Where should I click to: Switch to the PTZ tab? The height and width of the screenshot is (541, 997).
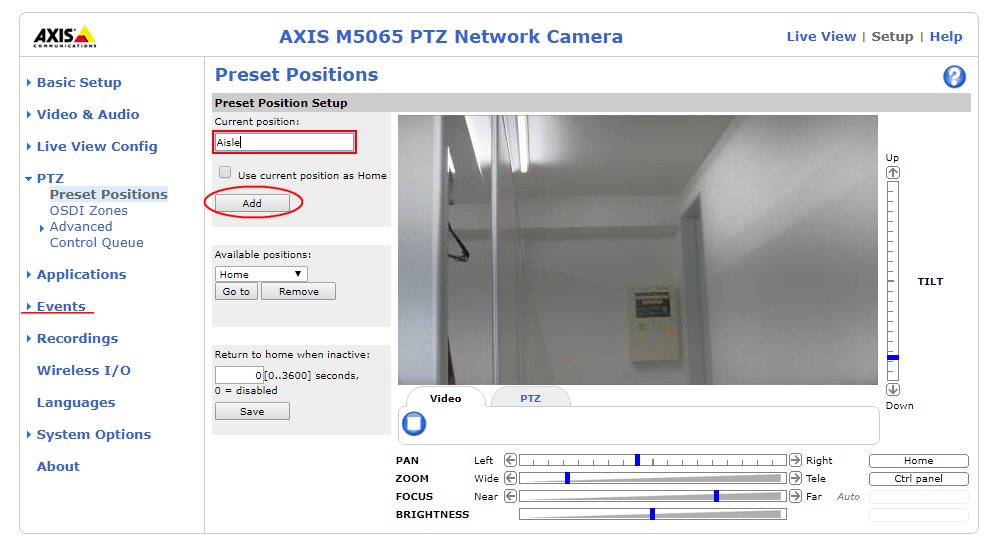click(530, 398)
